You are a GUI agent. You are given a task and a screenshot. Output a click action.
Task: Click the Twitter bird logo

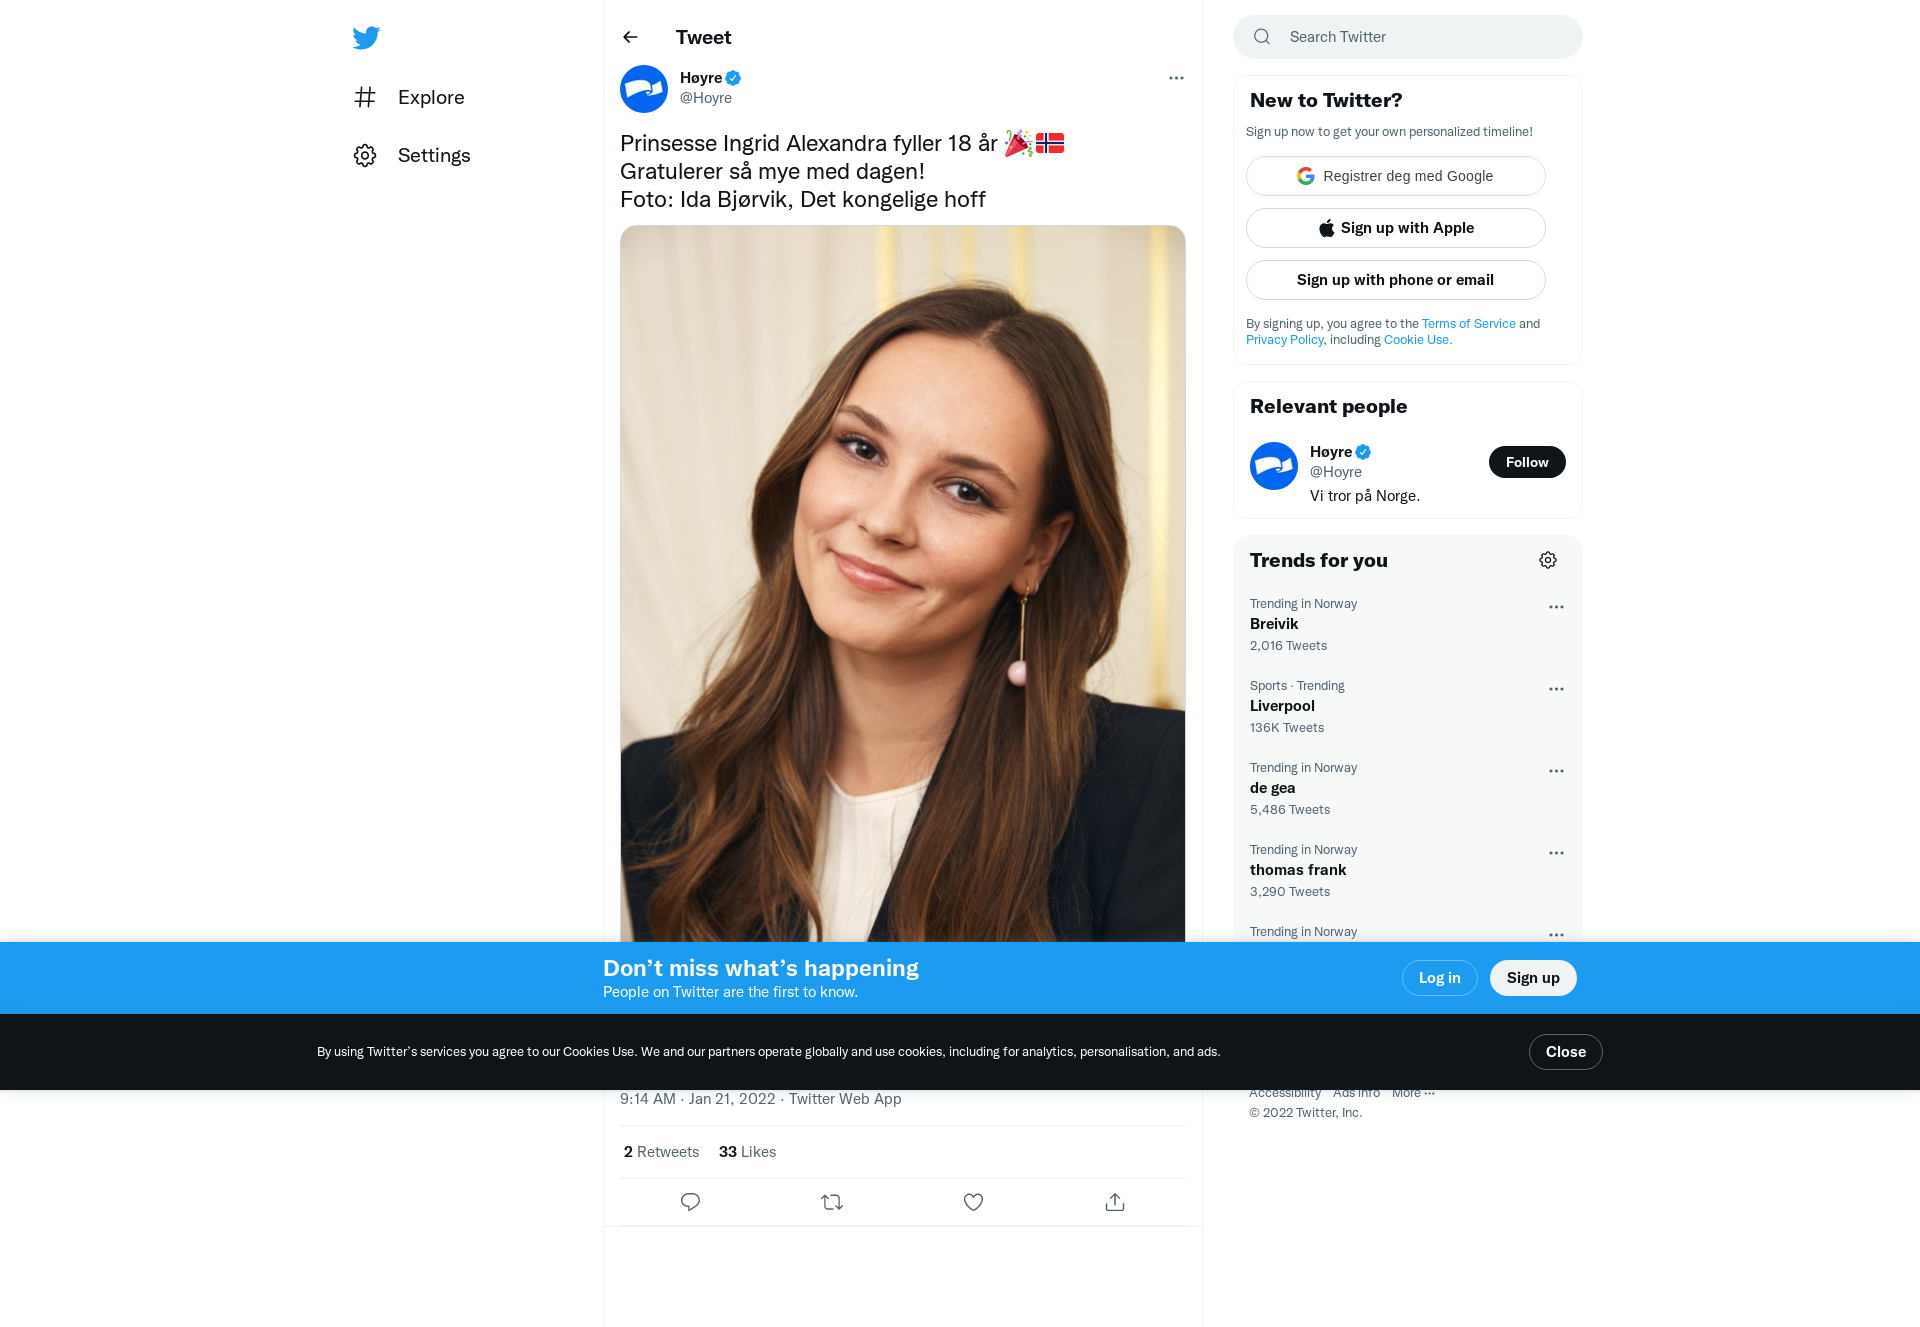point(366,38)
